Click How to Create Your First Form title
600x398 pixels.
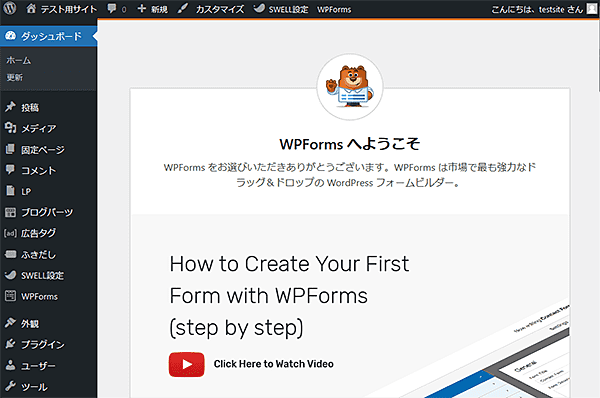point(289,295)
